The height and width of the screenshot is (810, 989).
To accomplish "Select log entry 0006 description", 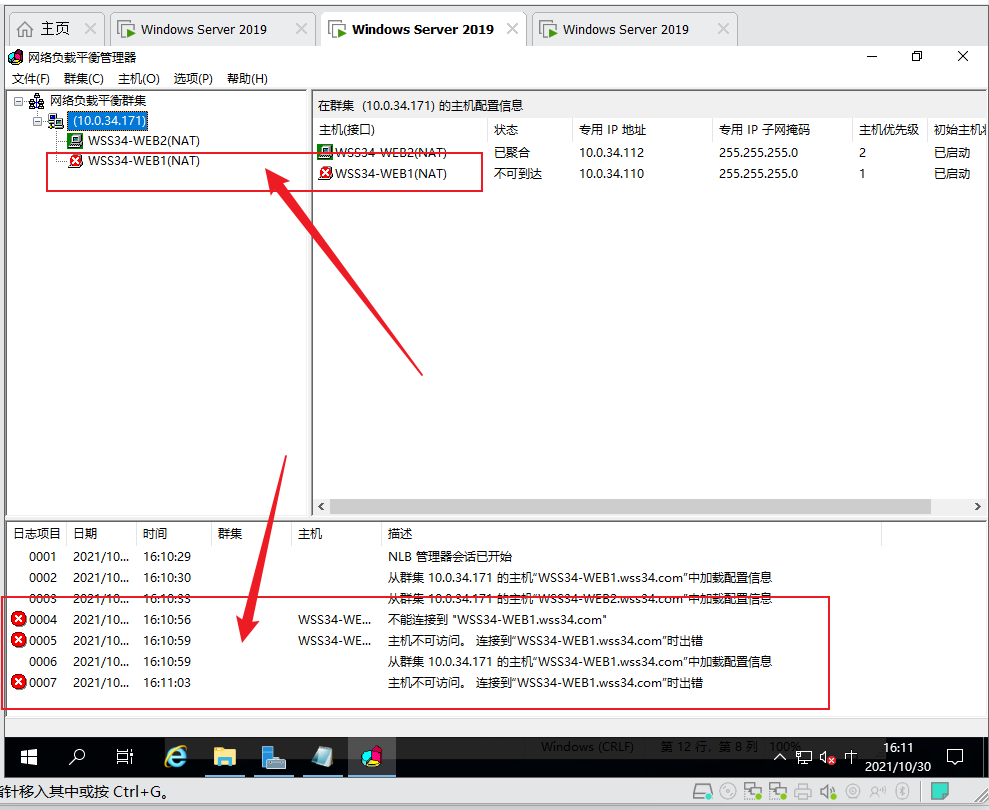I will click(x=580, y=662).
